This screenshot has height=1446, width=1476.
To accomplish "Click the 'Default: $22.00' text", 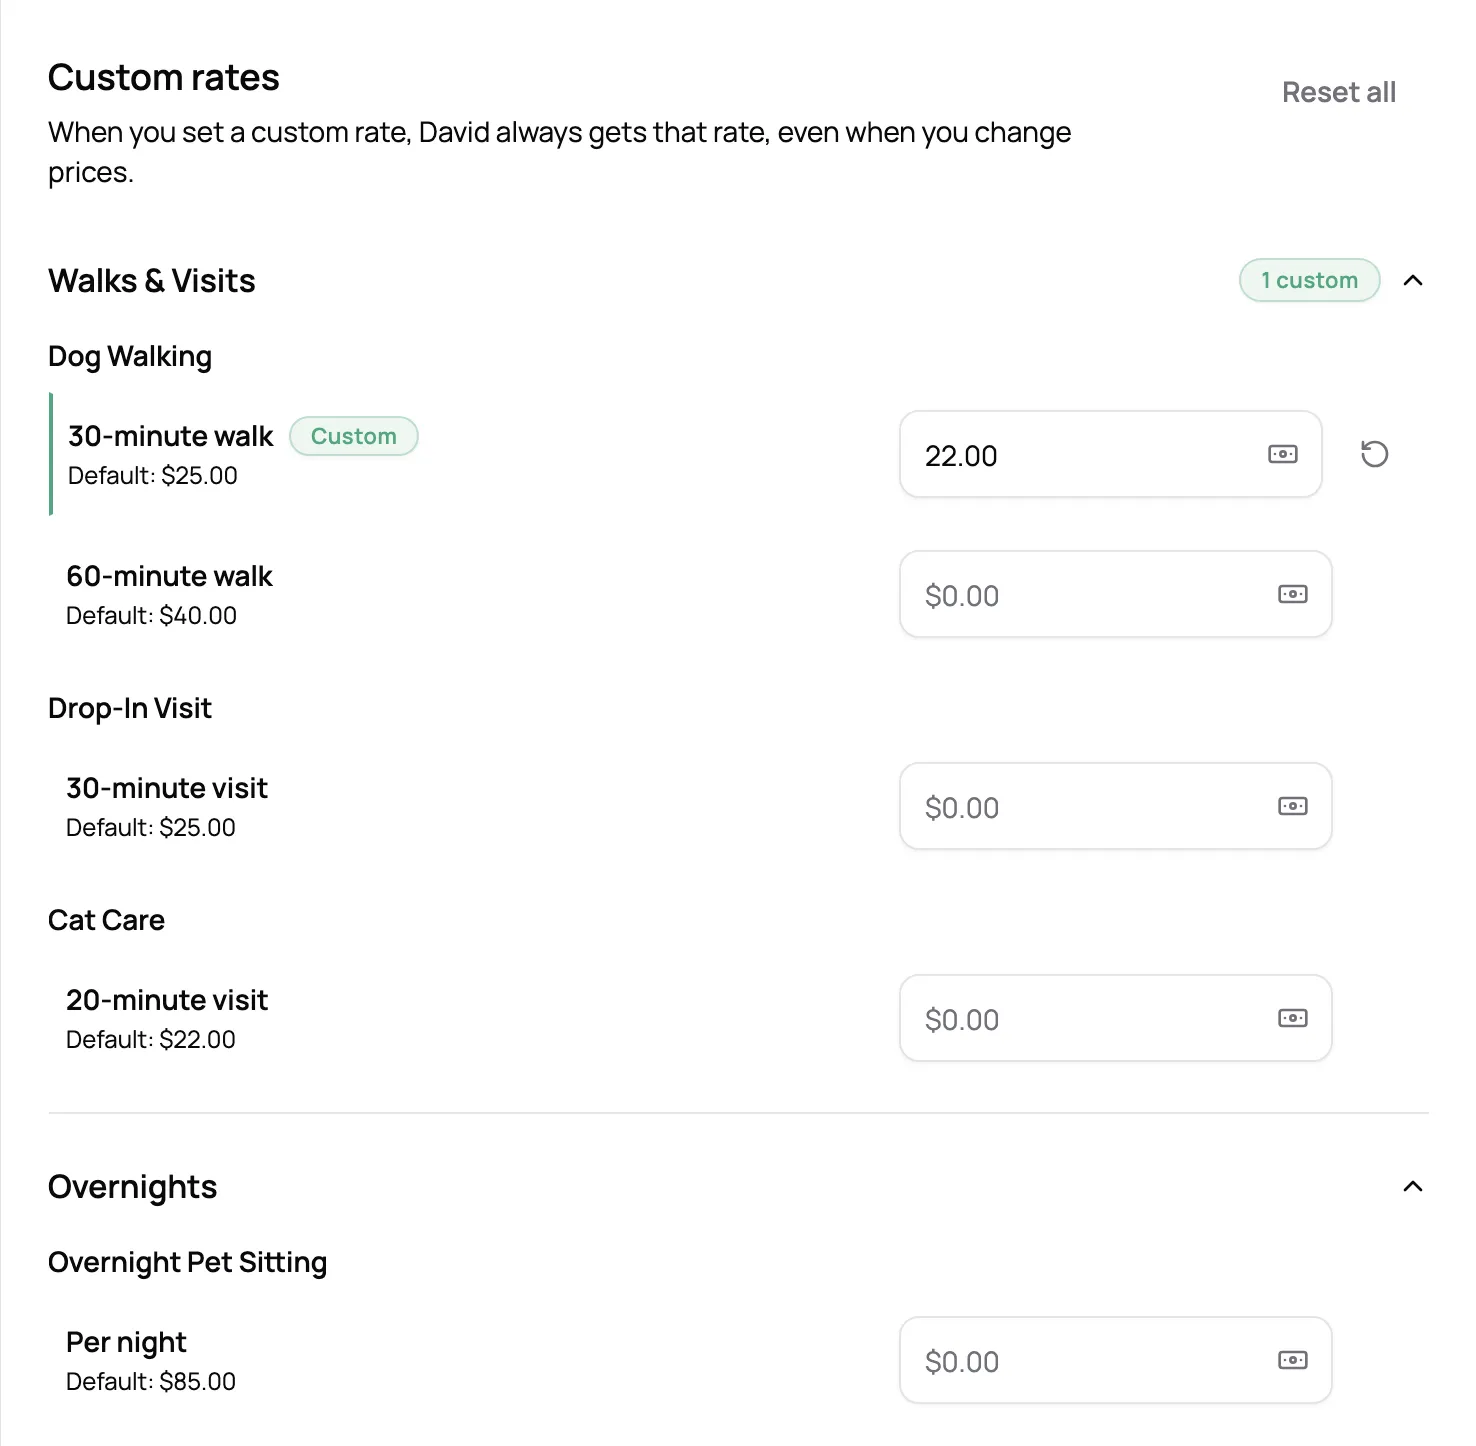I will click(151, 1040).
